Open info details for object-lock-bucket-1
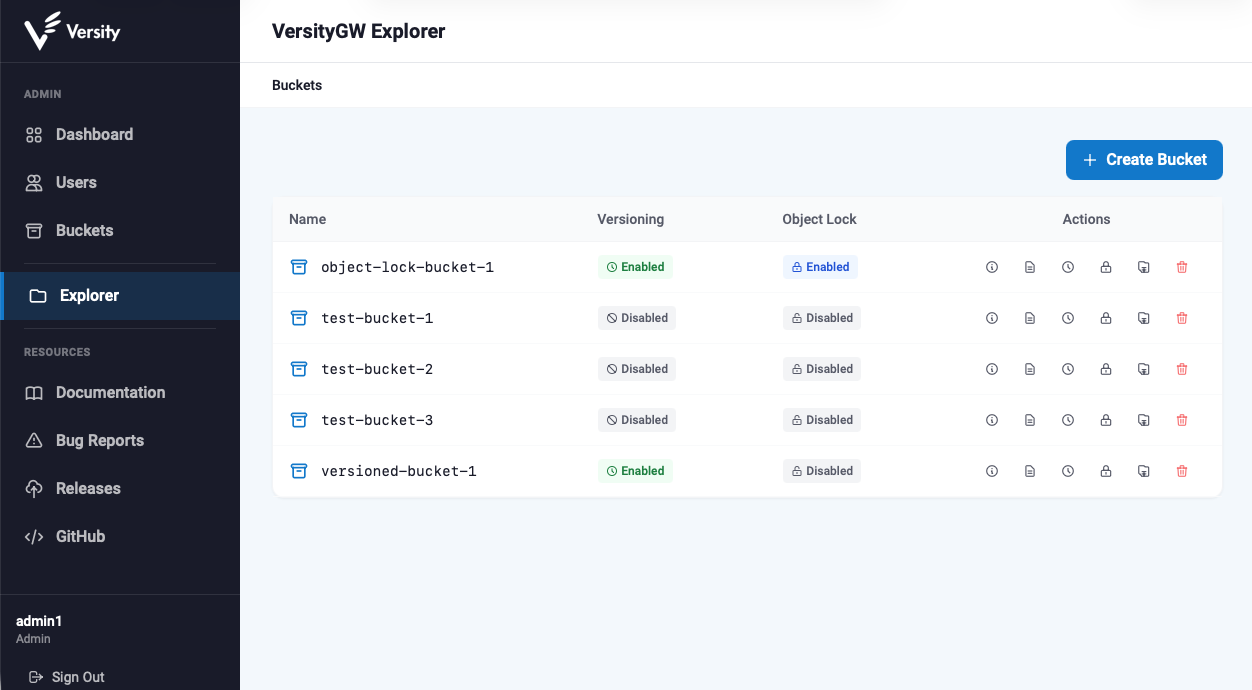 pos(992,267)
